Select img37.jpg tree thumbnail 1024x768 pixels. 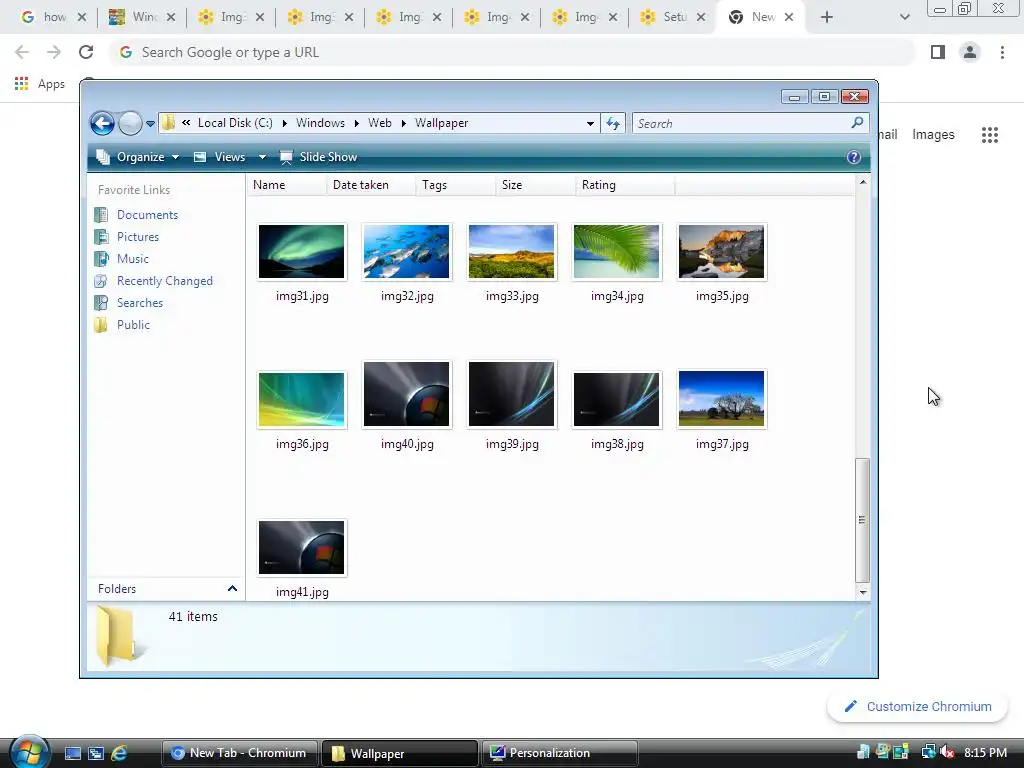(x=722, y=398)
